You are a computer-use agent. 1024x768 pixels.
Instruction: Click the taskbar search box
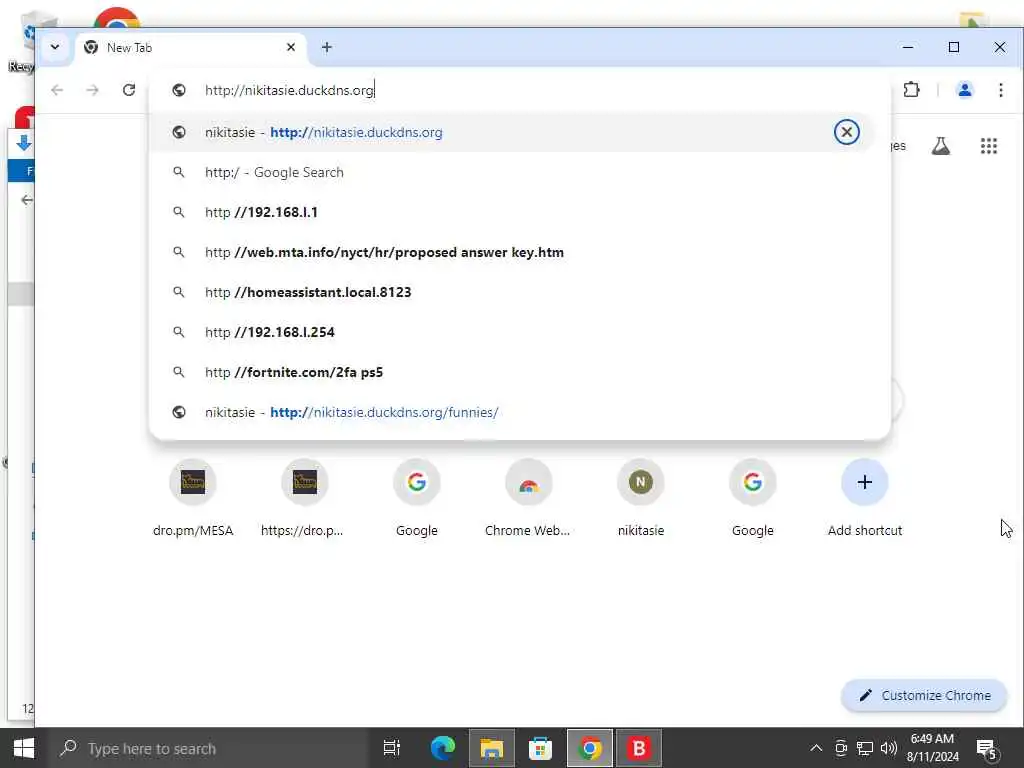[209, 748]
